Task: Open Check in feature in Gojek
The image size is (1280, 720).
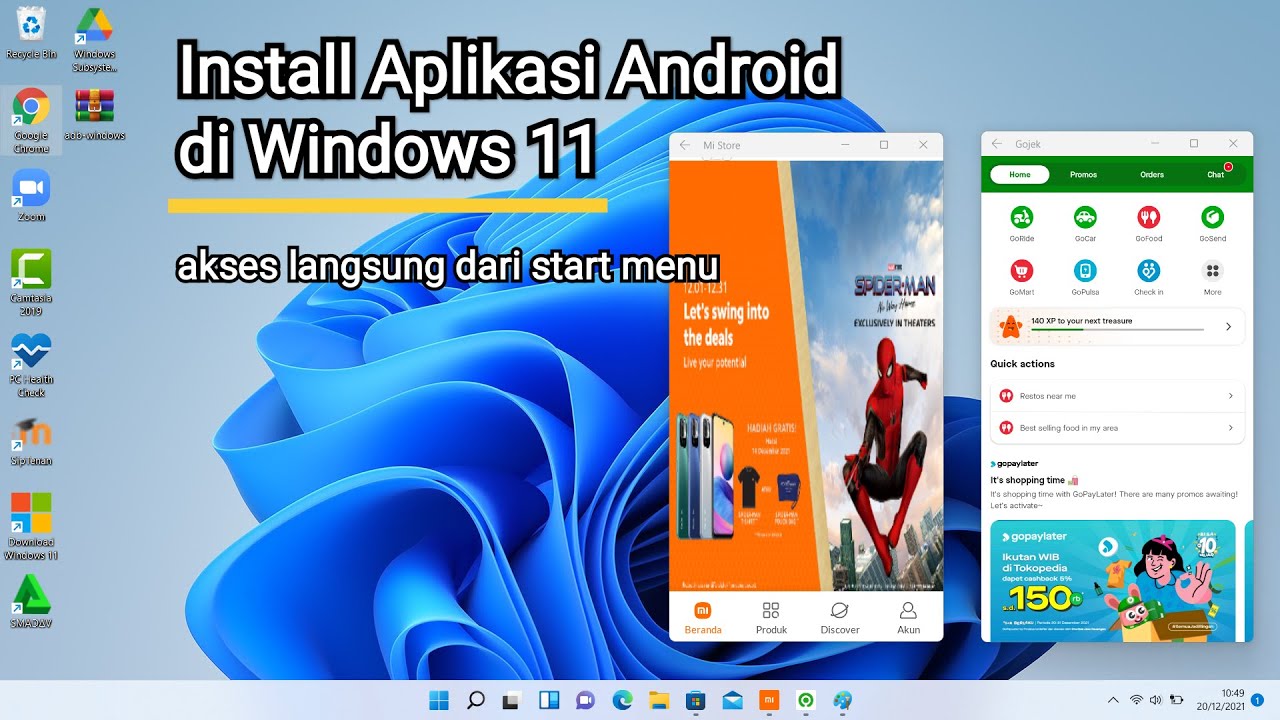Action: point(1148,276)
